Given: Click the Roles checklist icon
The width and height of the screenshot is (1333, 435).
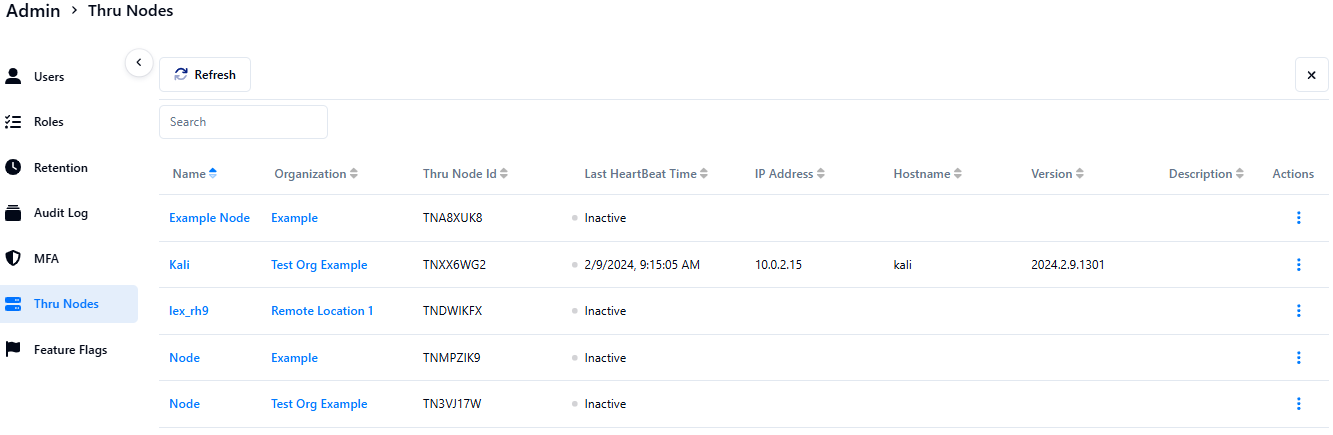Looking at the screenshot, I should click(13, 122).
